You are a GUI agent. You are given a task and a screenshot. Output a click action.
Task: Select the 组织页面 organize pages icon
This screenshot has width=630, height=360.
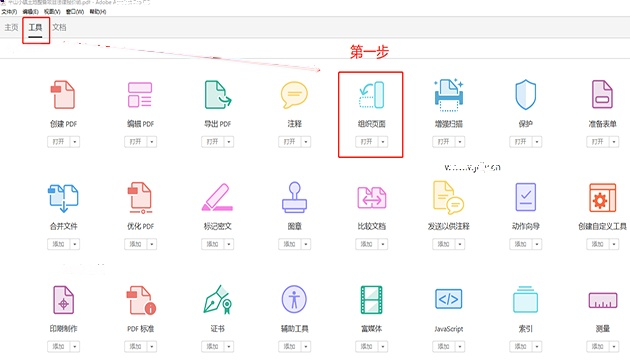click(x=371, y=95)
